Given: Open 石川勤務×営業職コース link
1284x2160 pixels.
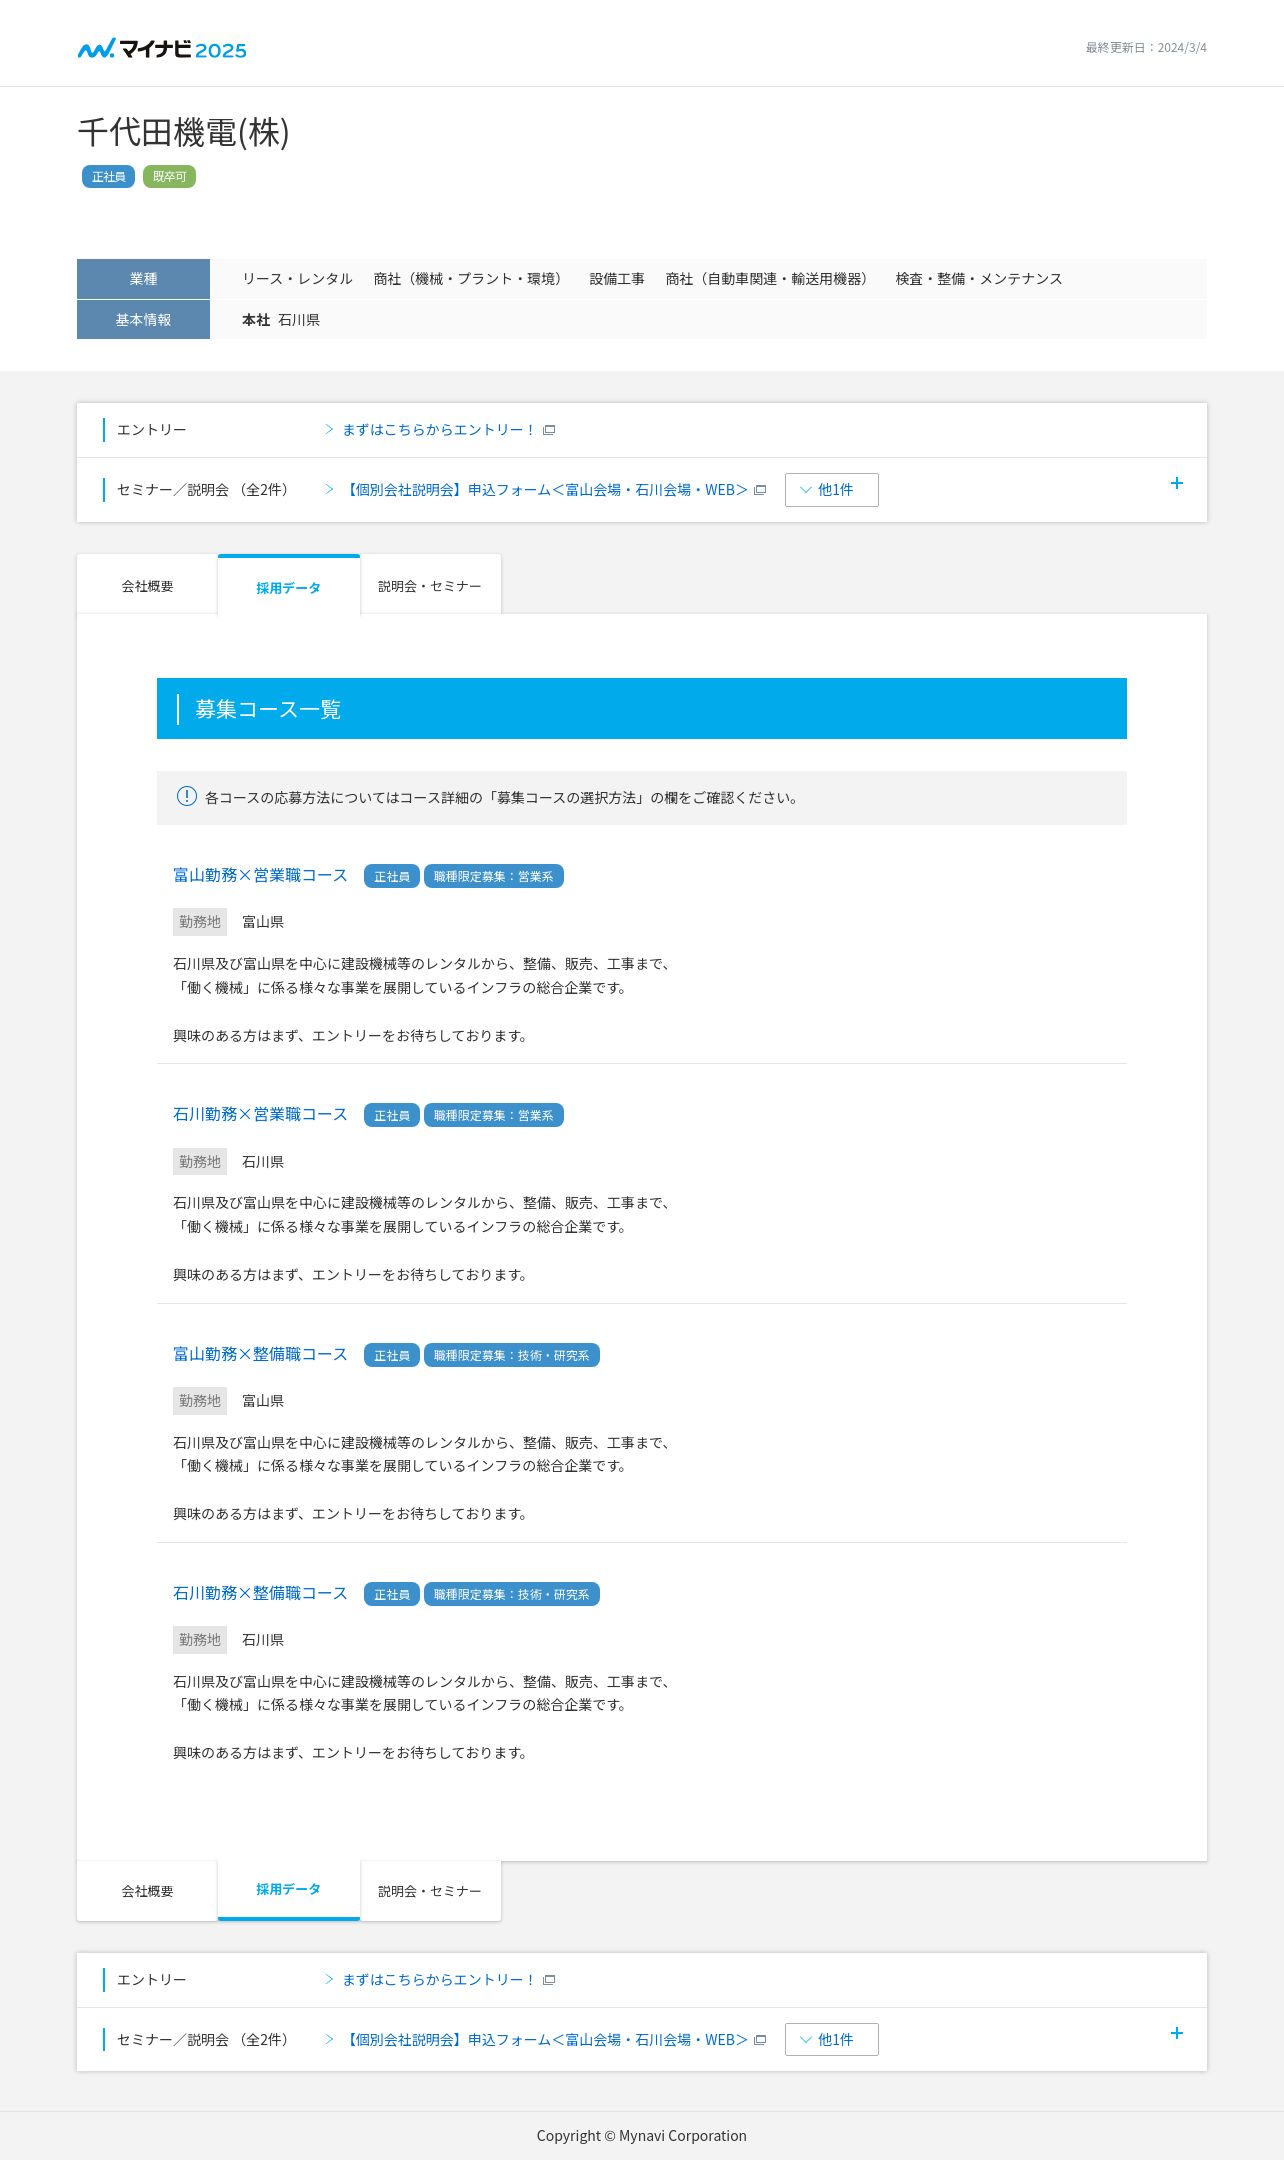Looking at the screenshot, I should tap(260, 1114).
